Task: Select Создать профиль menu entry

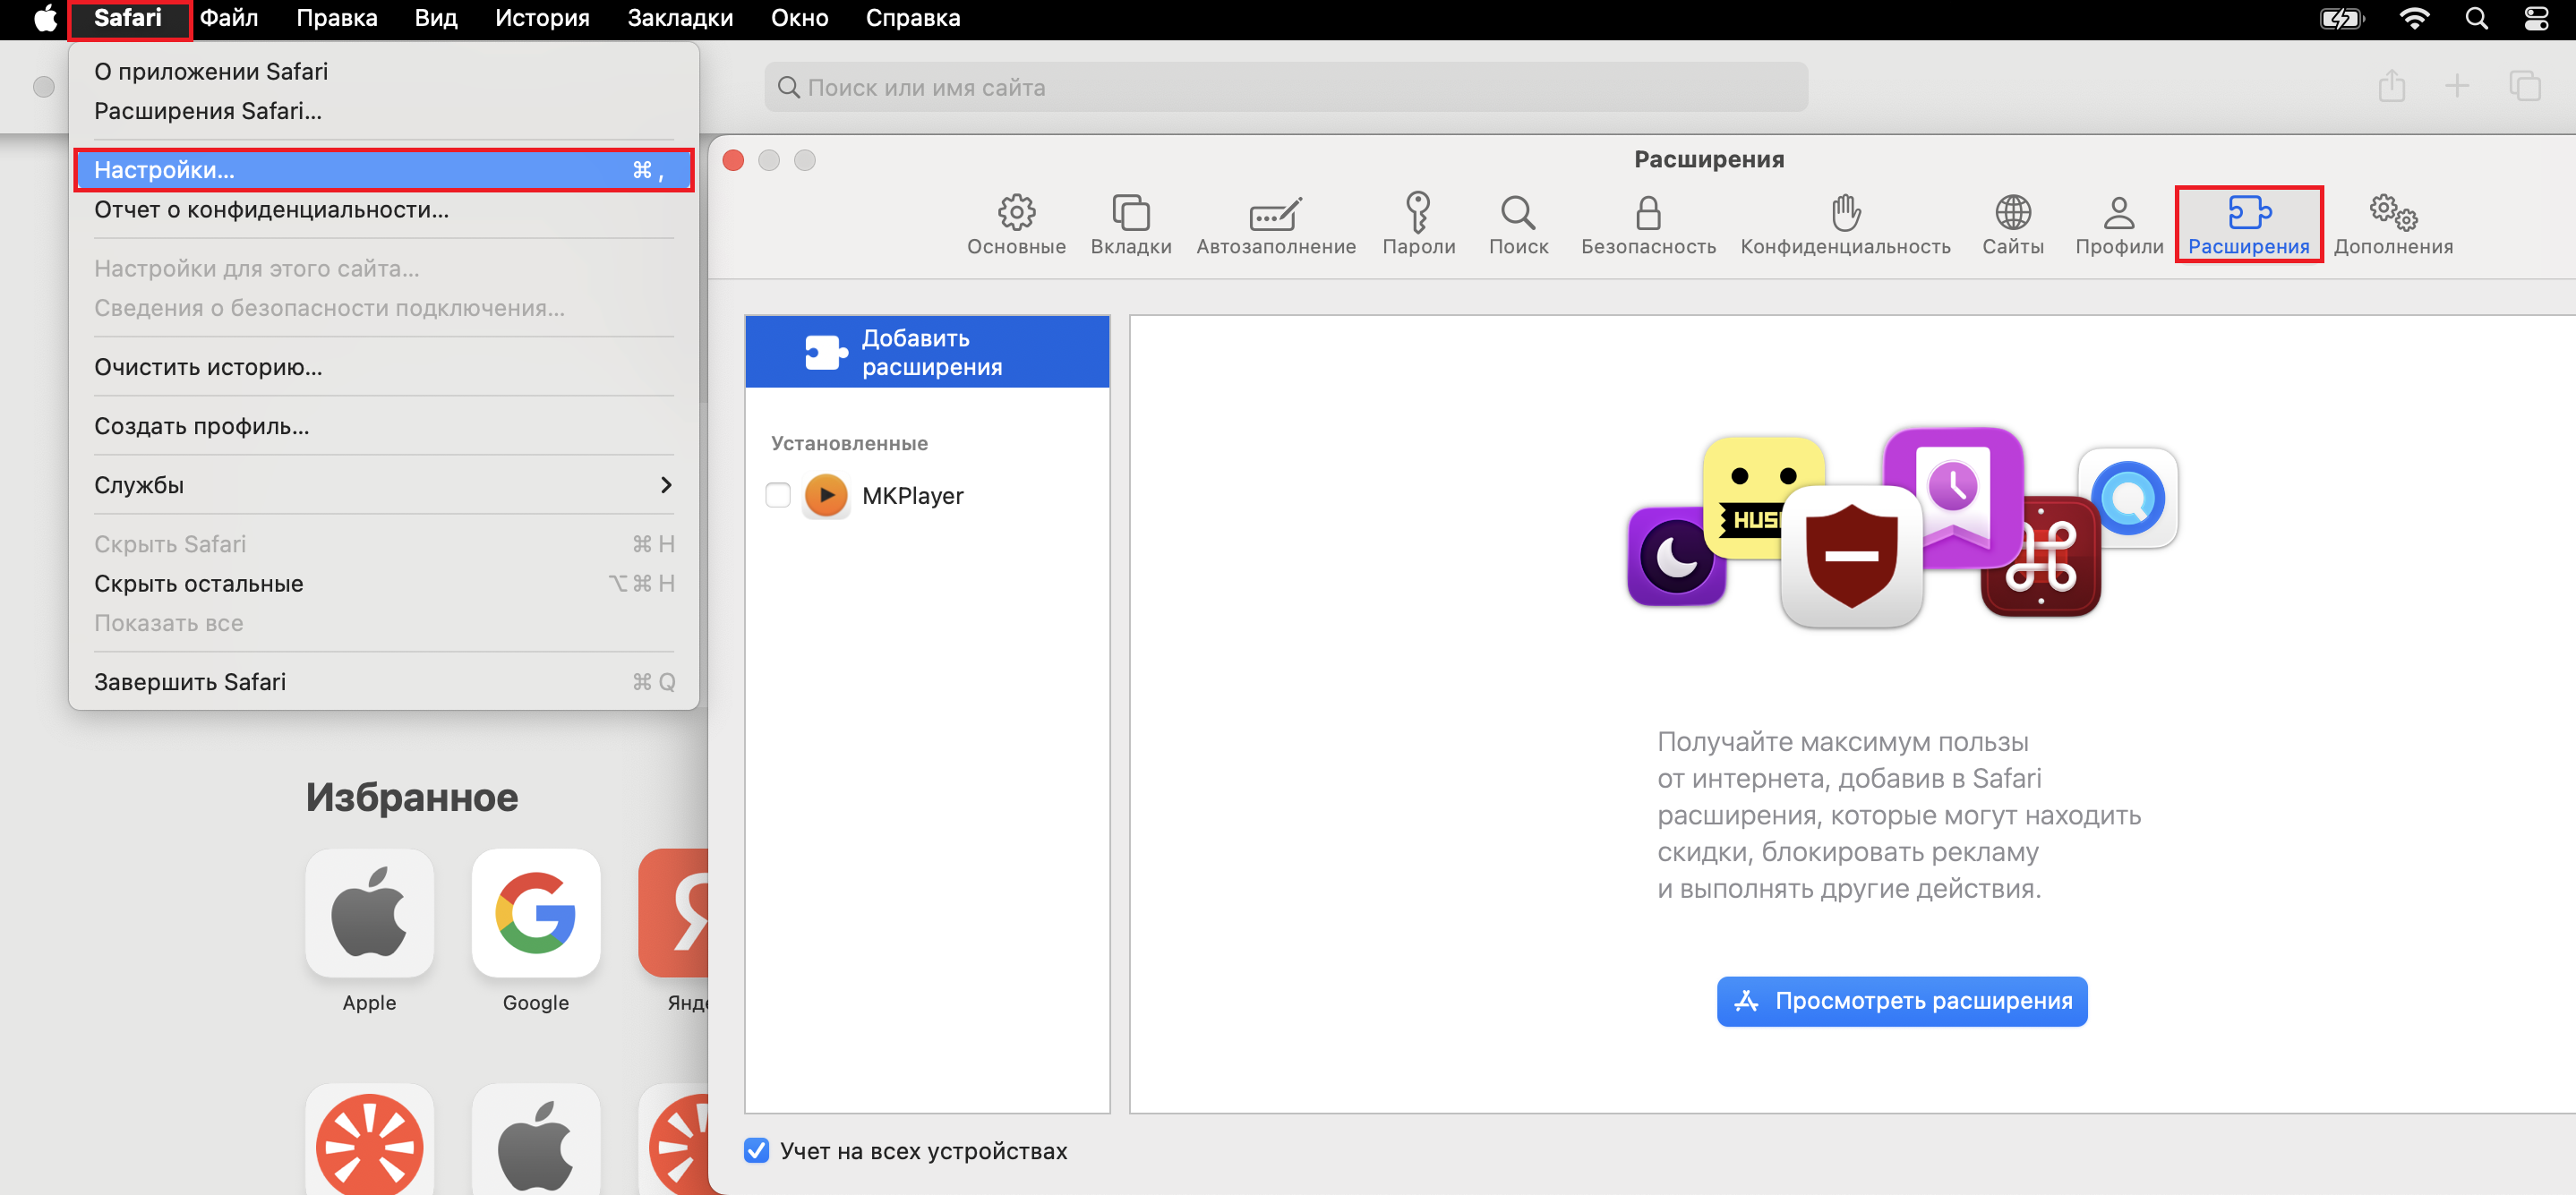Action: pos(201,426)
